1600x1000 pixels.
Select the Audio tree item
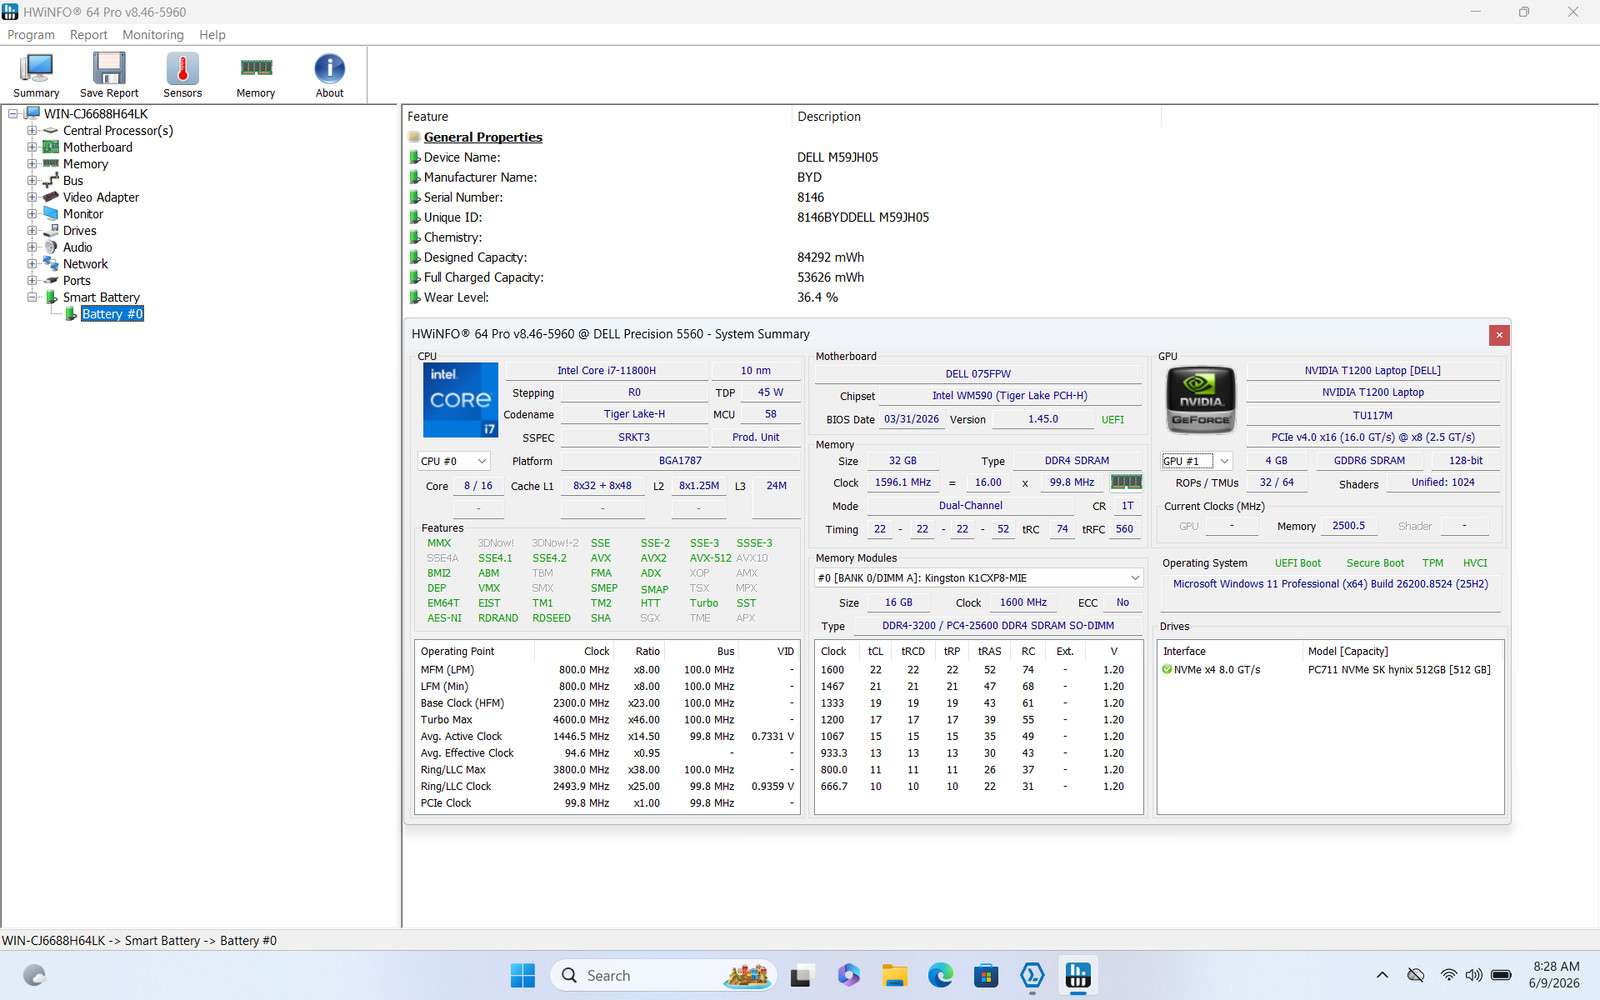(78, 247)
